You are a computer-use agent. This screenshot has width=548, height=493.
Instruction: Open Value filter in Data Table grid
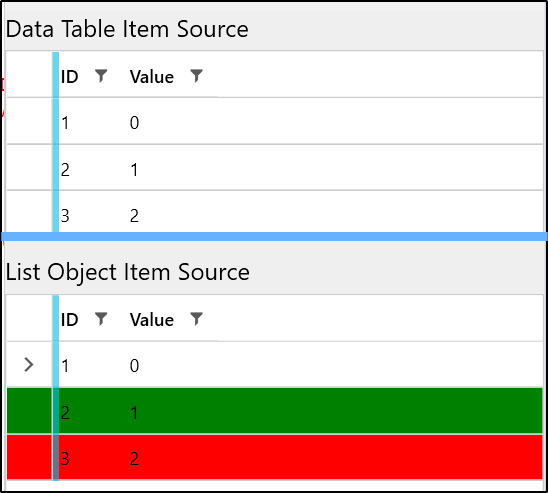[196, 75]
